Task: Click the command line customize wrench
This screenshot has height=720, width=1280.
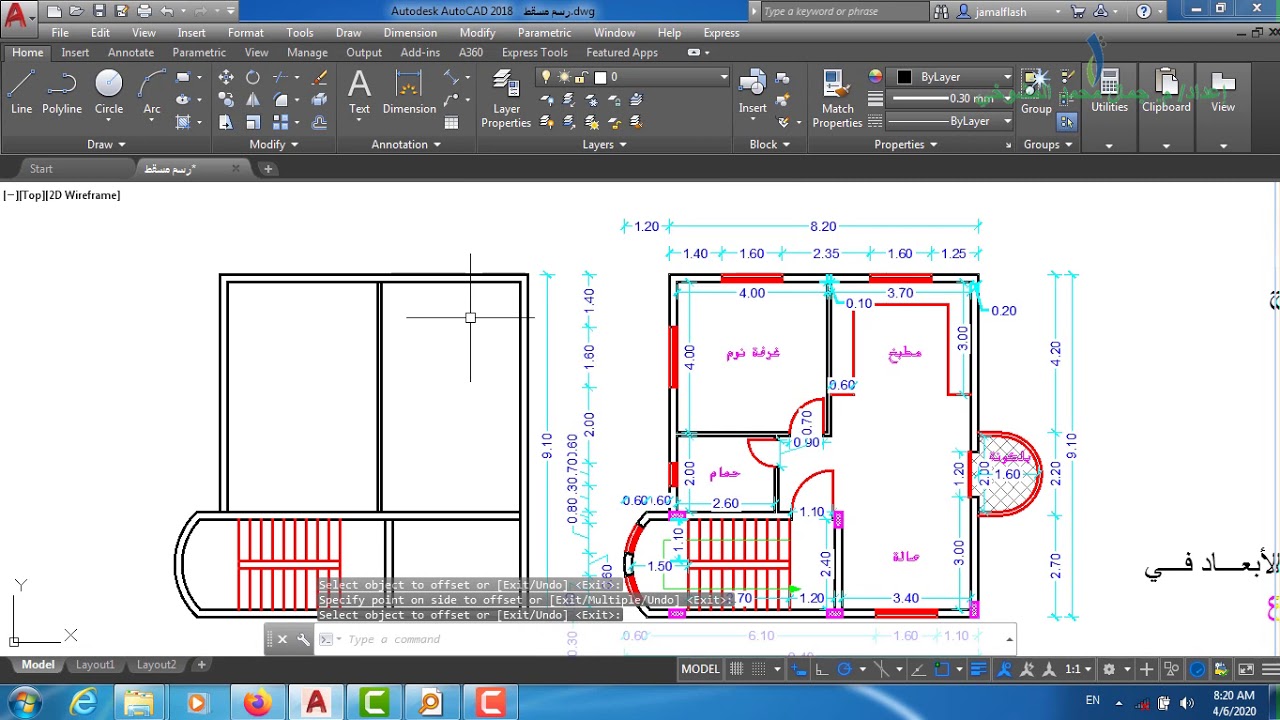Action: point(303,639)
